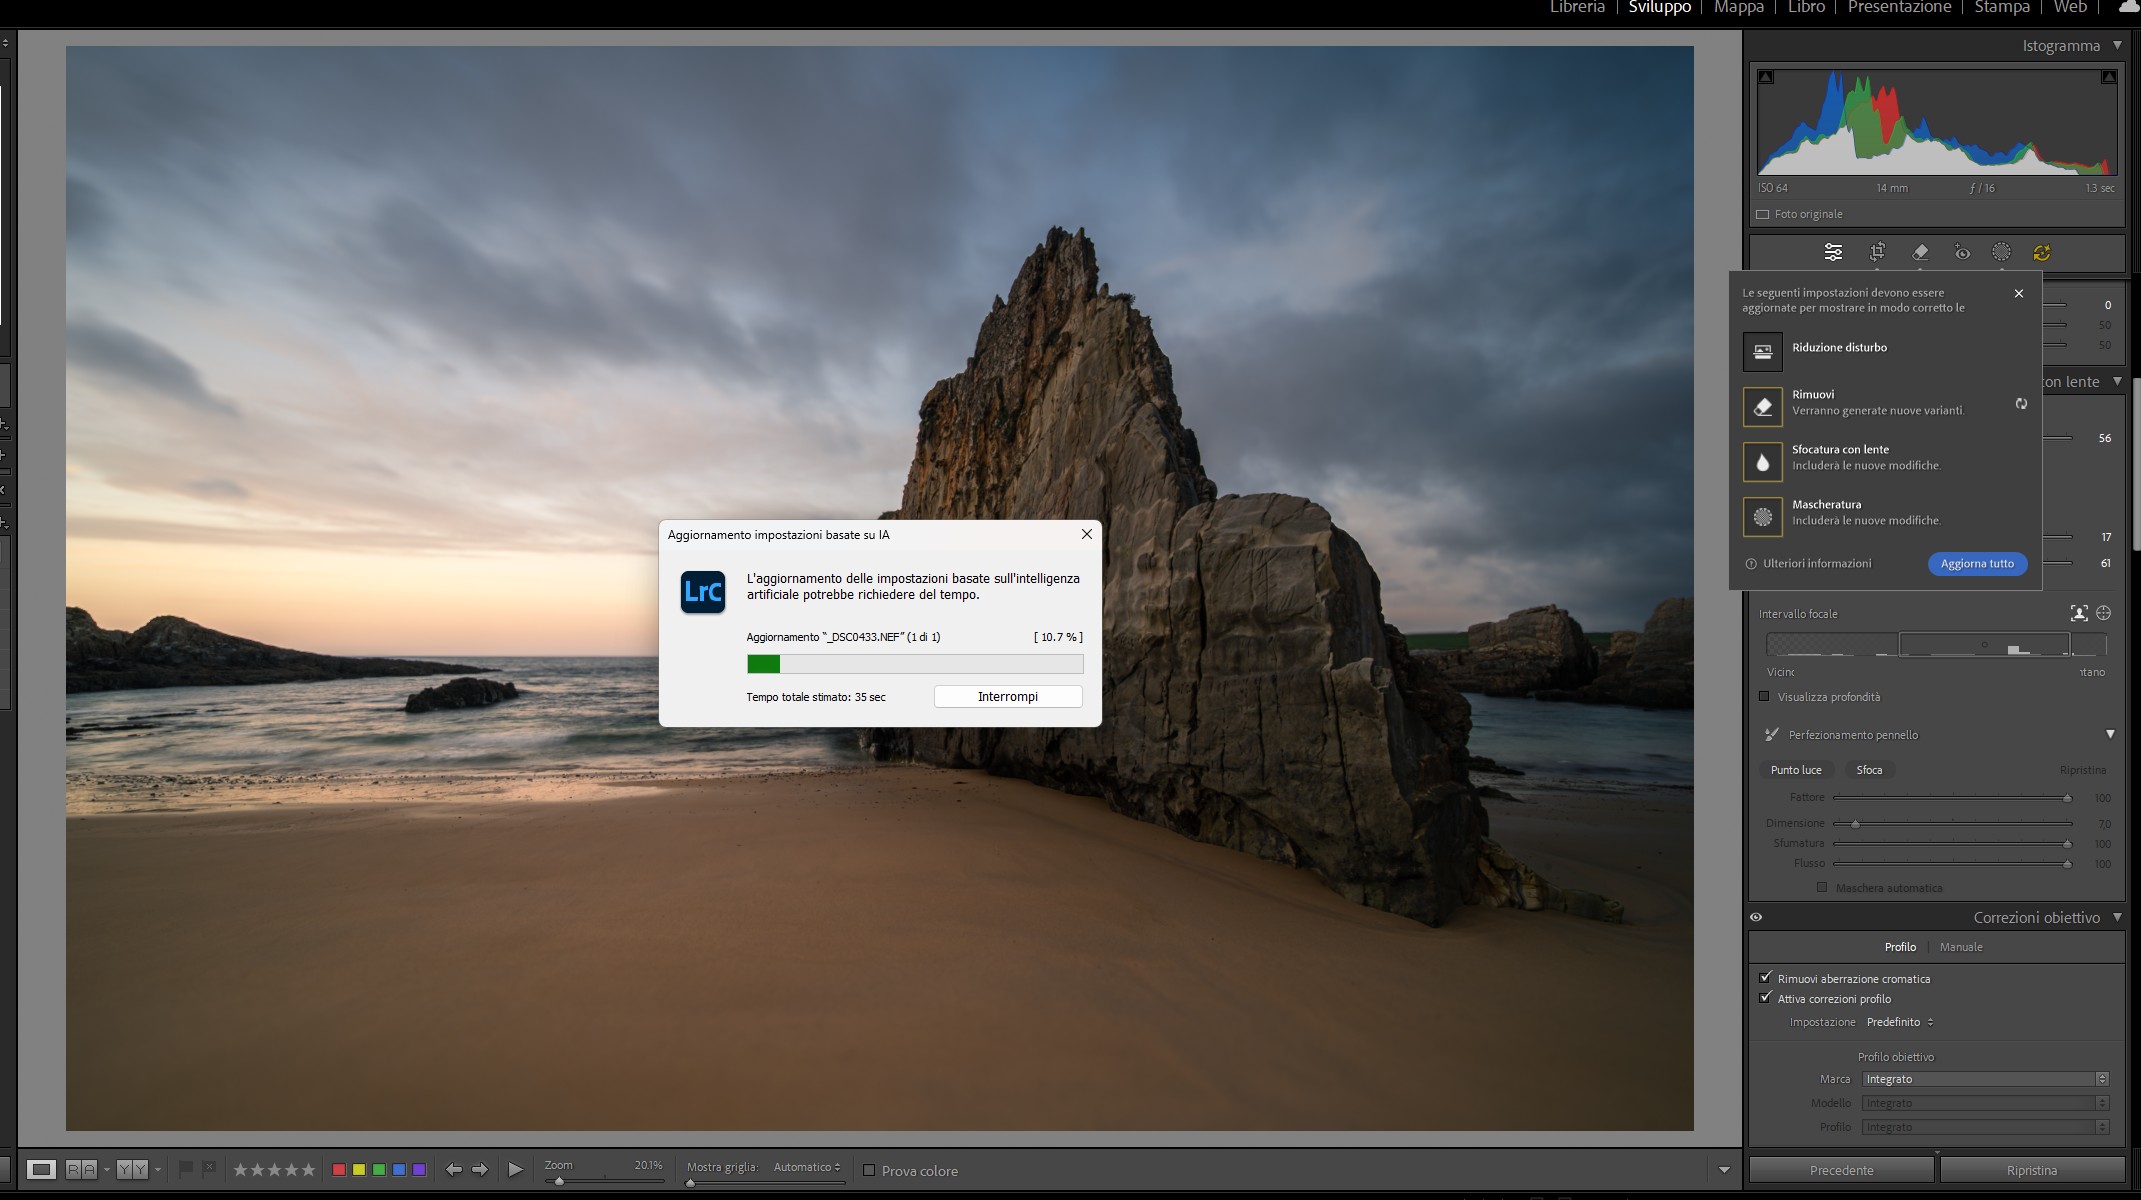The image size is (2141, 1200).
Task: Select the Y|Y before/after view icon
Action: [x=132, y=1169]
